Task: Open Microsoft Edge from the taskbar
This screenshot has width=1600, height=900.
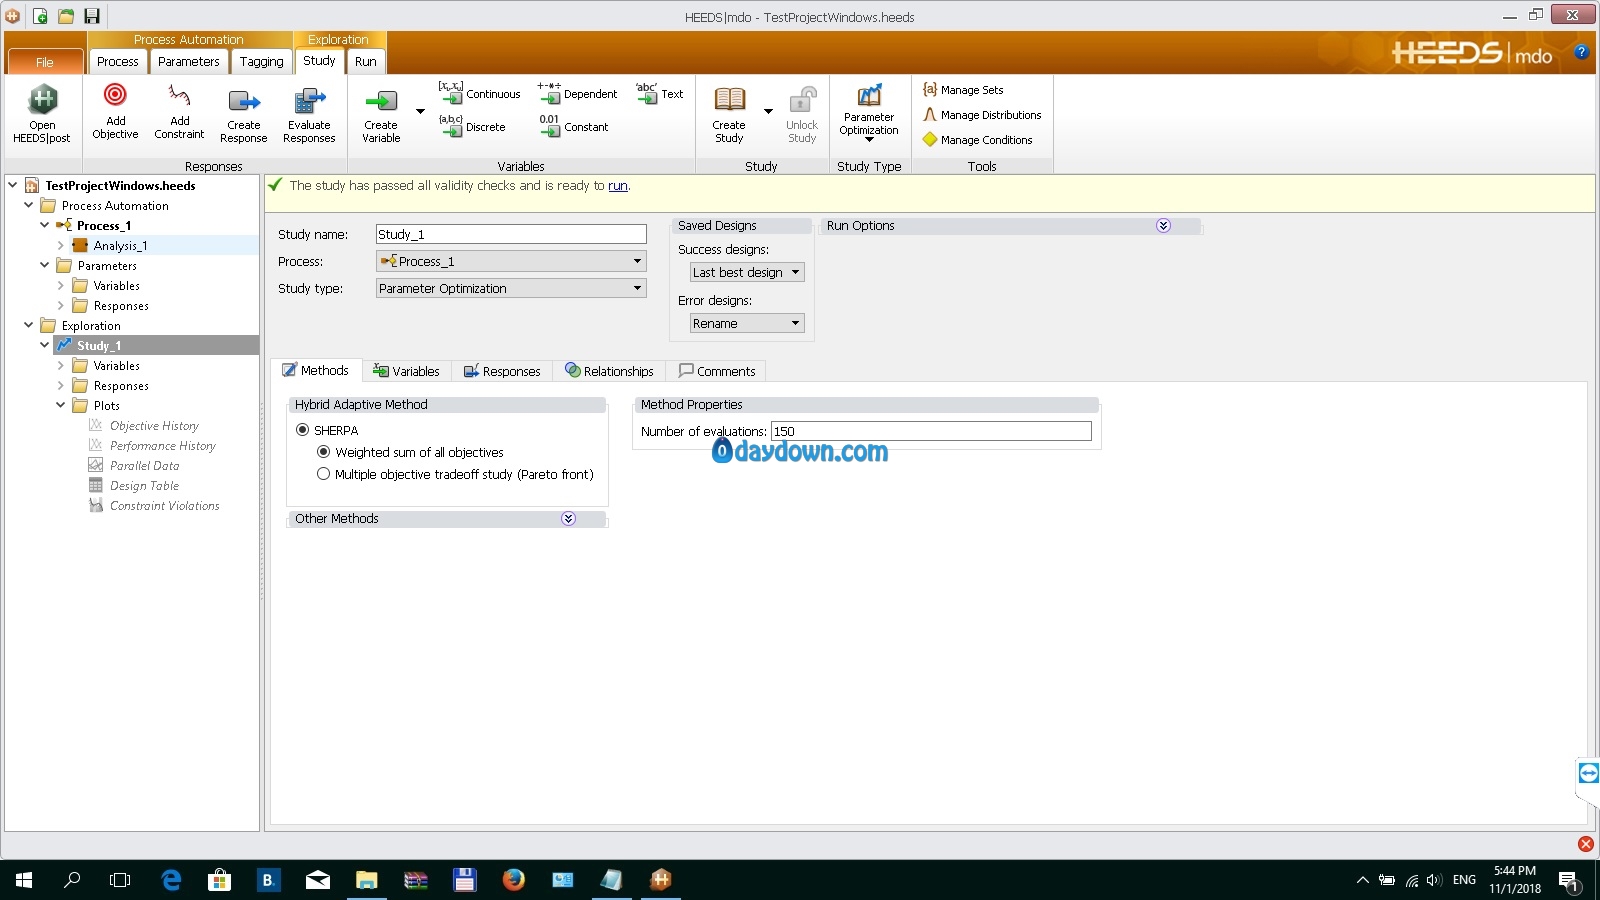Action: point(171,880)
